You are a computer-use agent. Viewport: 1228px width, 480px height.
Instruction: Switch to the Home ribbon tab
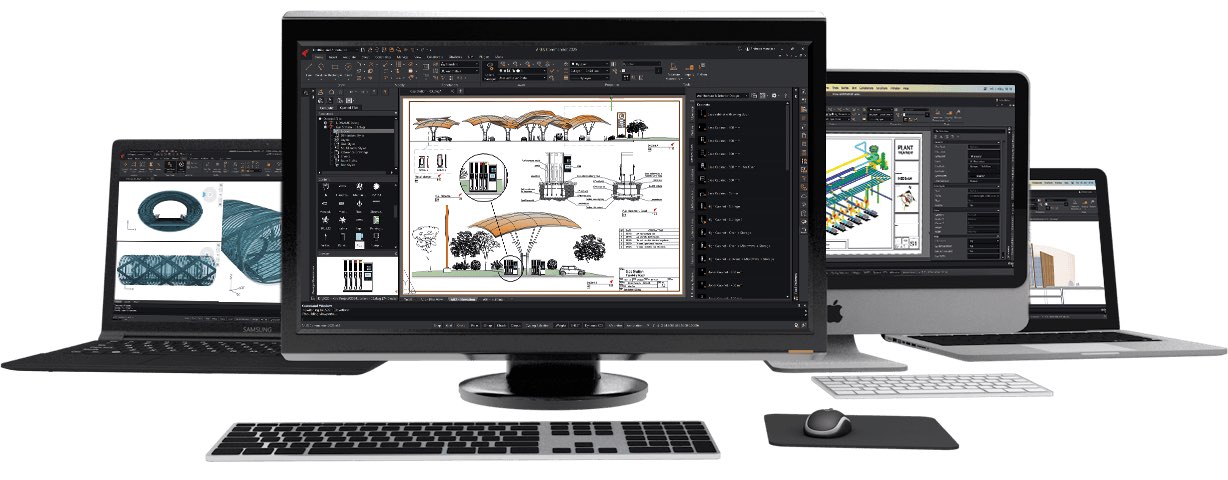[x=321, y=57]
